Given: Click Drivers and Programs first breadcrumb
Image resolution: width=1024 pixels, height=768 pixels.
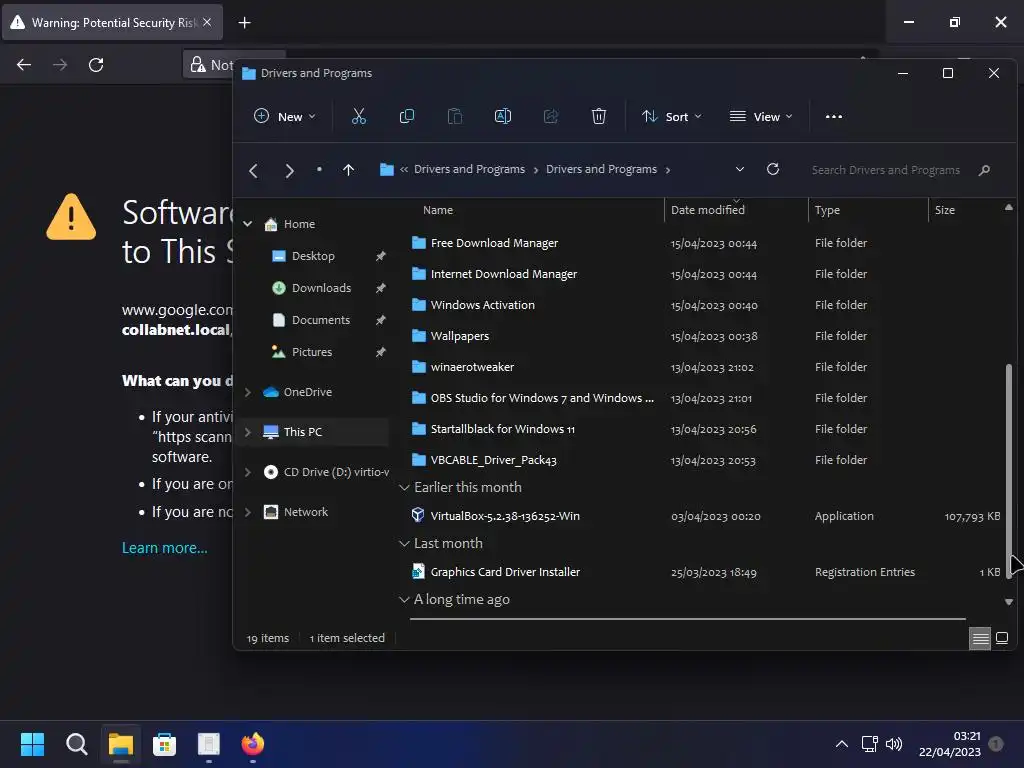Looking at the screenshot, I should click(469, 169).
